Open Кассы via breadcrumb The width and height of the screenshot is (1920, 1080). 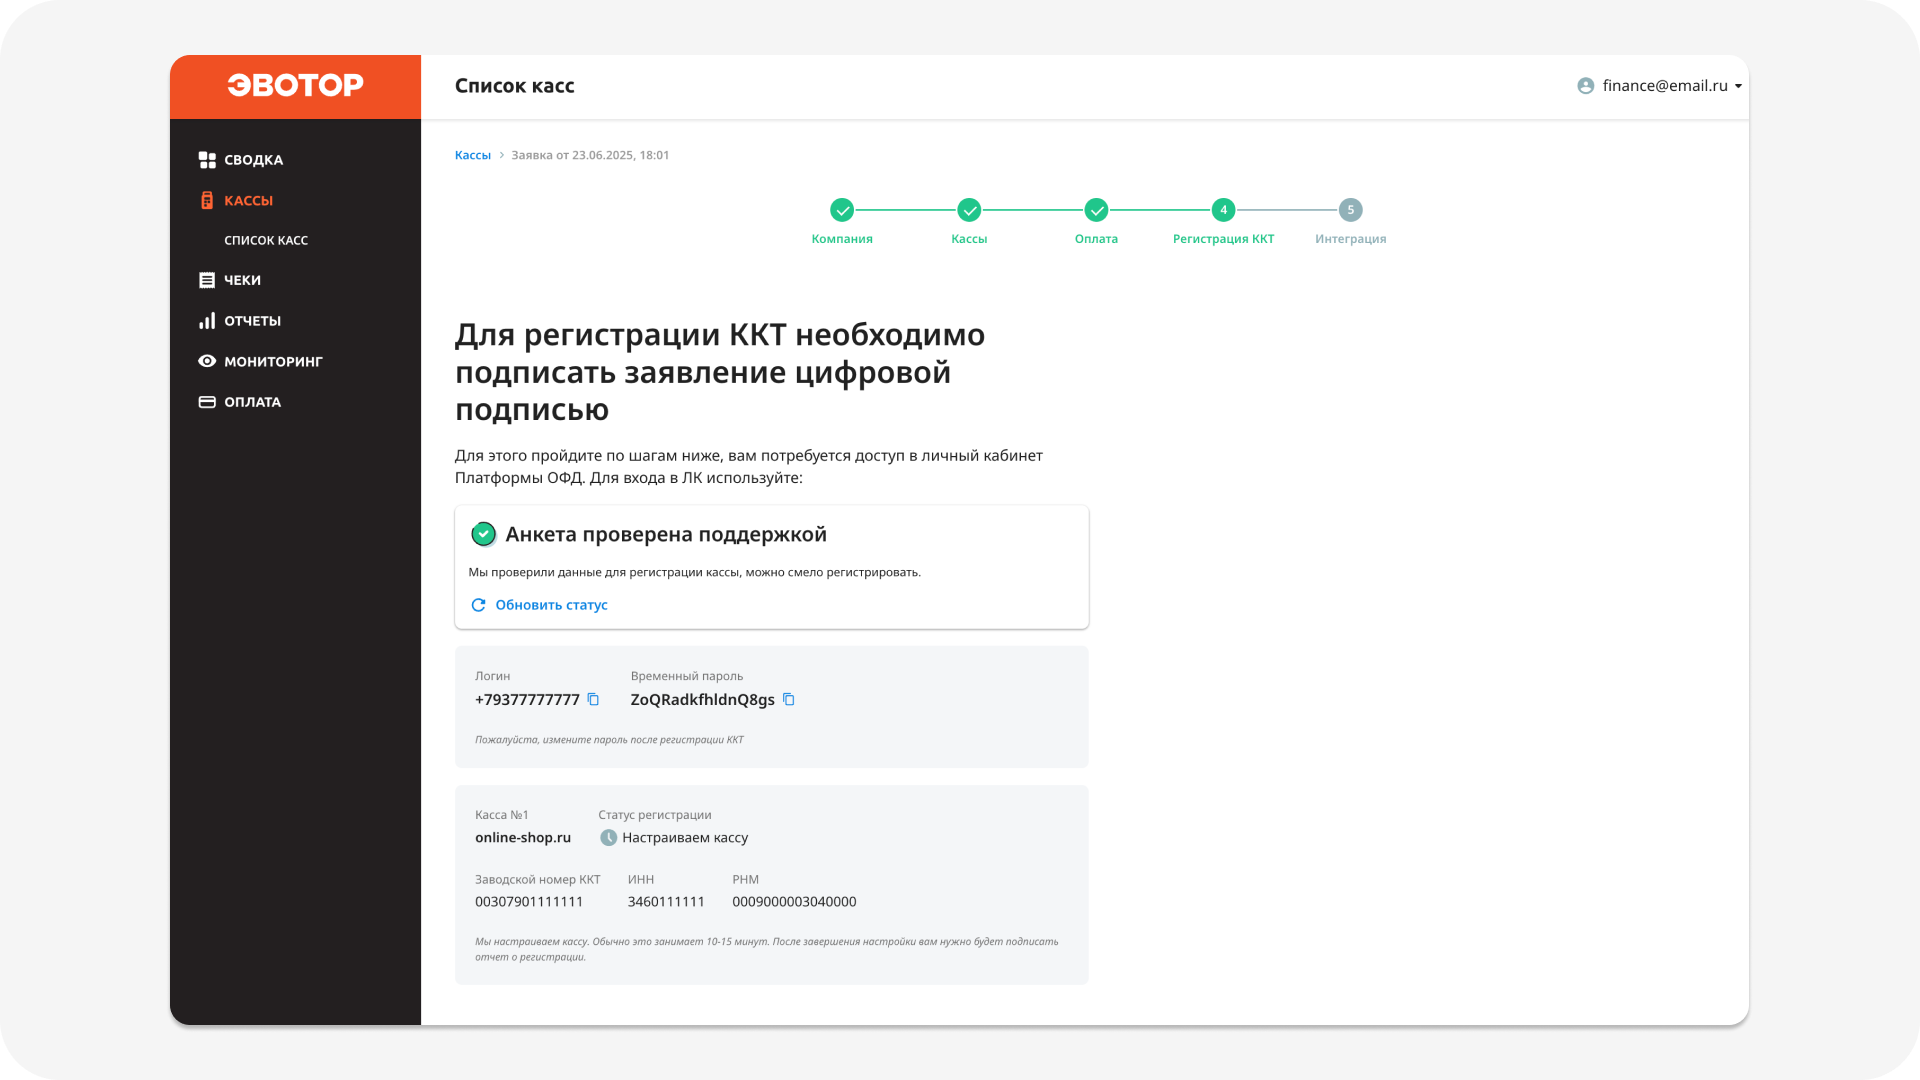pyautogui.click(x=472, y=155)
